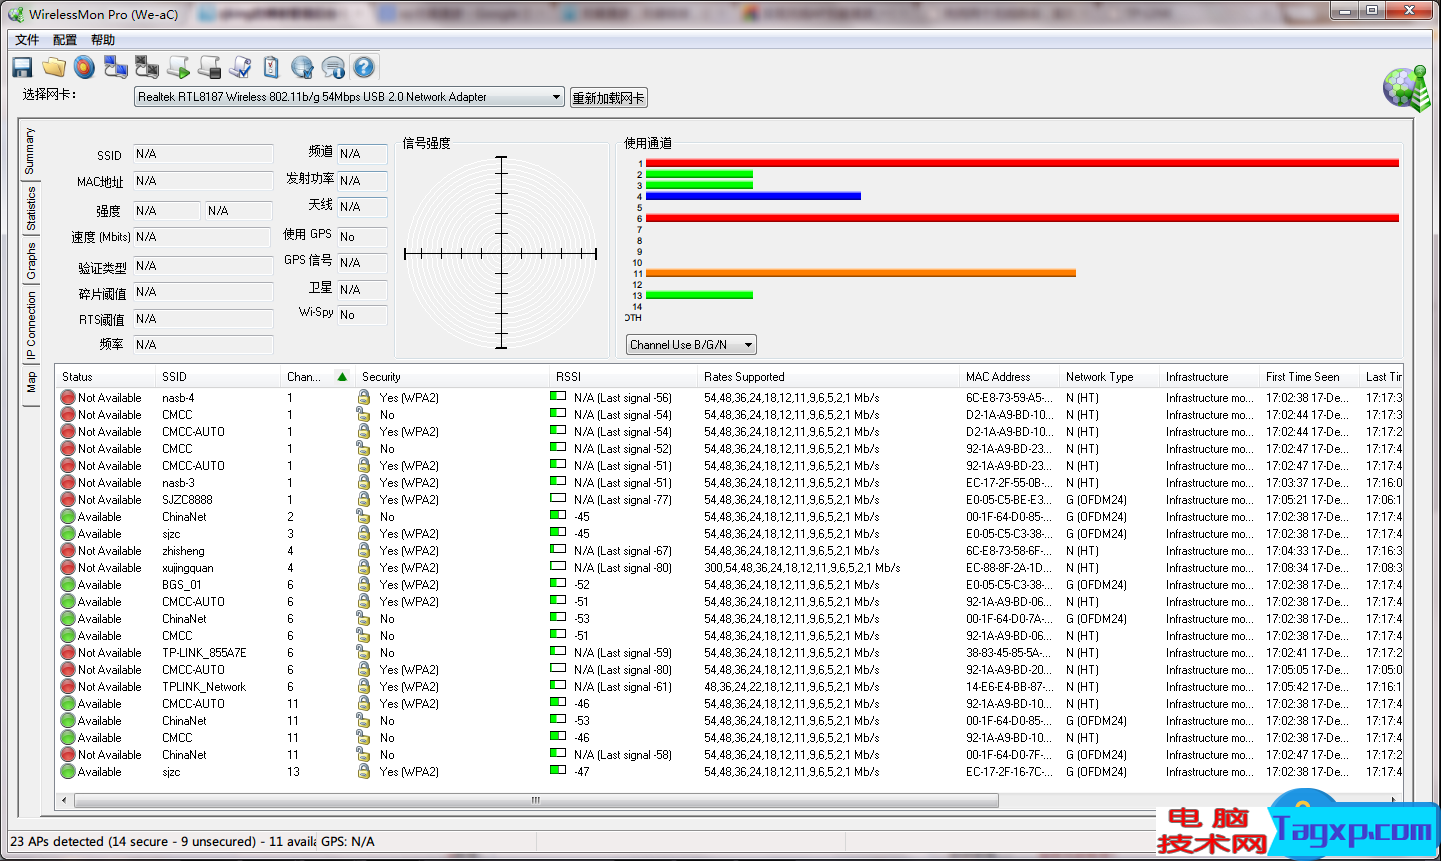
Task: Sort by First Time Seen column header
Action: (x=1310, y=377)
